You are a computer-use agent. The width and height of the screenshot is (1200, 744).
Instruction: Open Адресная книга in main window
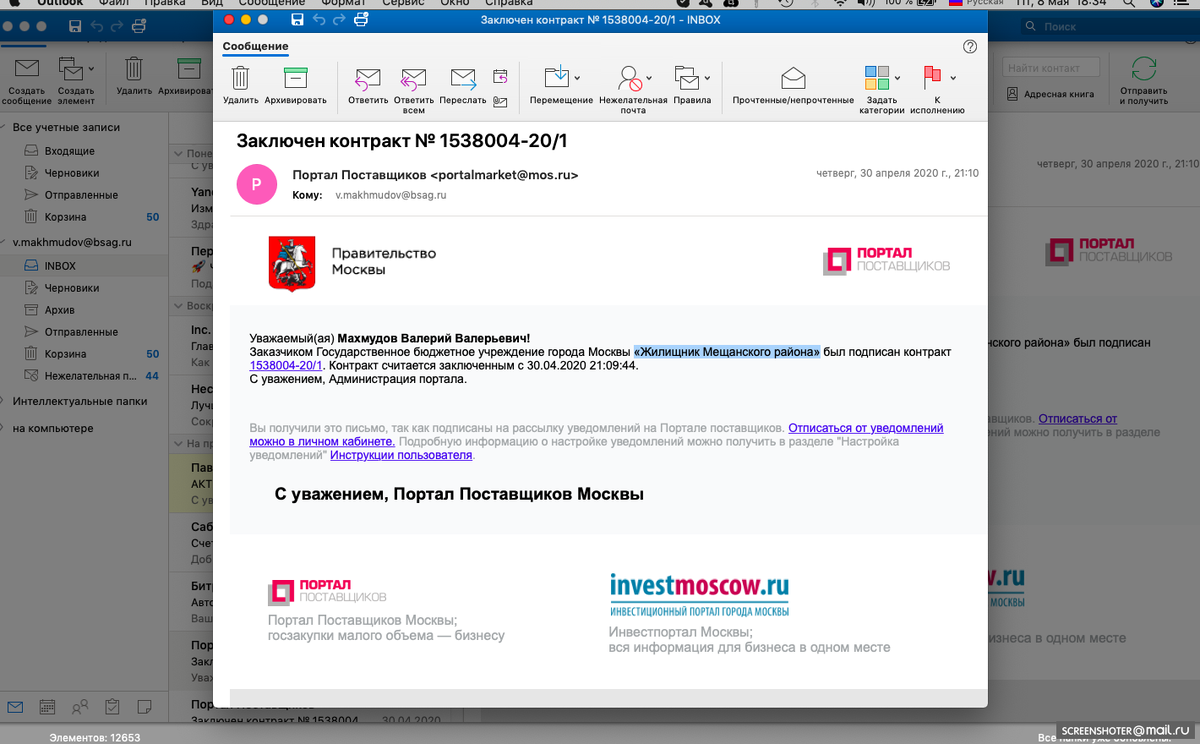tap(1051, 94)
